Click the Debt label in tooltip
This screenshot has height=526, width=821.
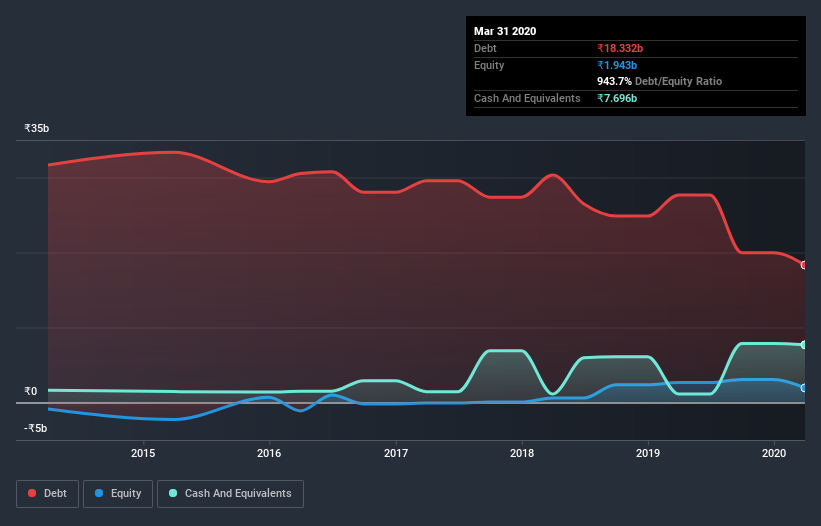click(485, 48)
